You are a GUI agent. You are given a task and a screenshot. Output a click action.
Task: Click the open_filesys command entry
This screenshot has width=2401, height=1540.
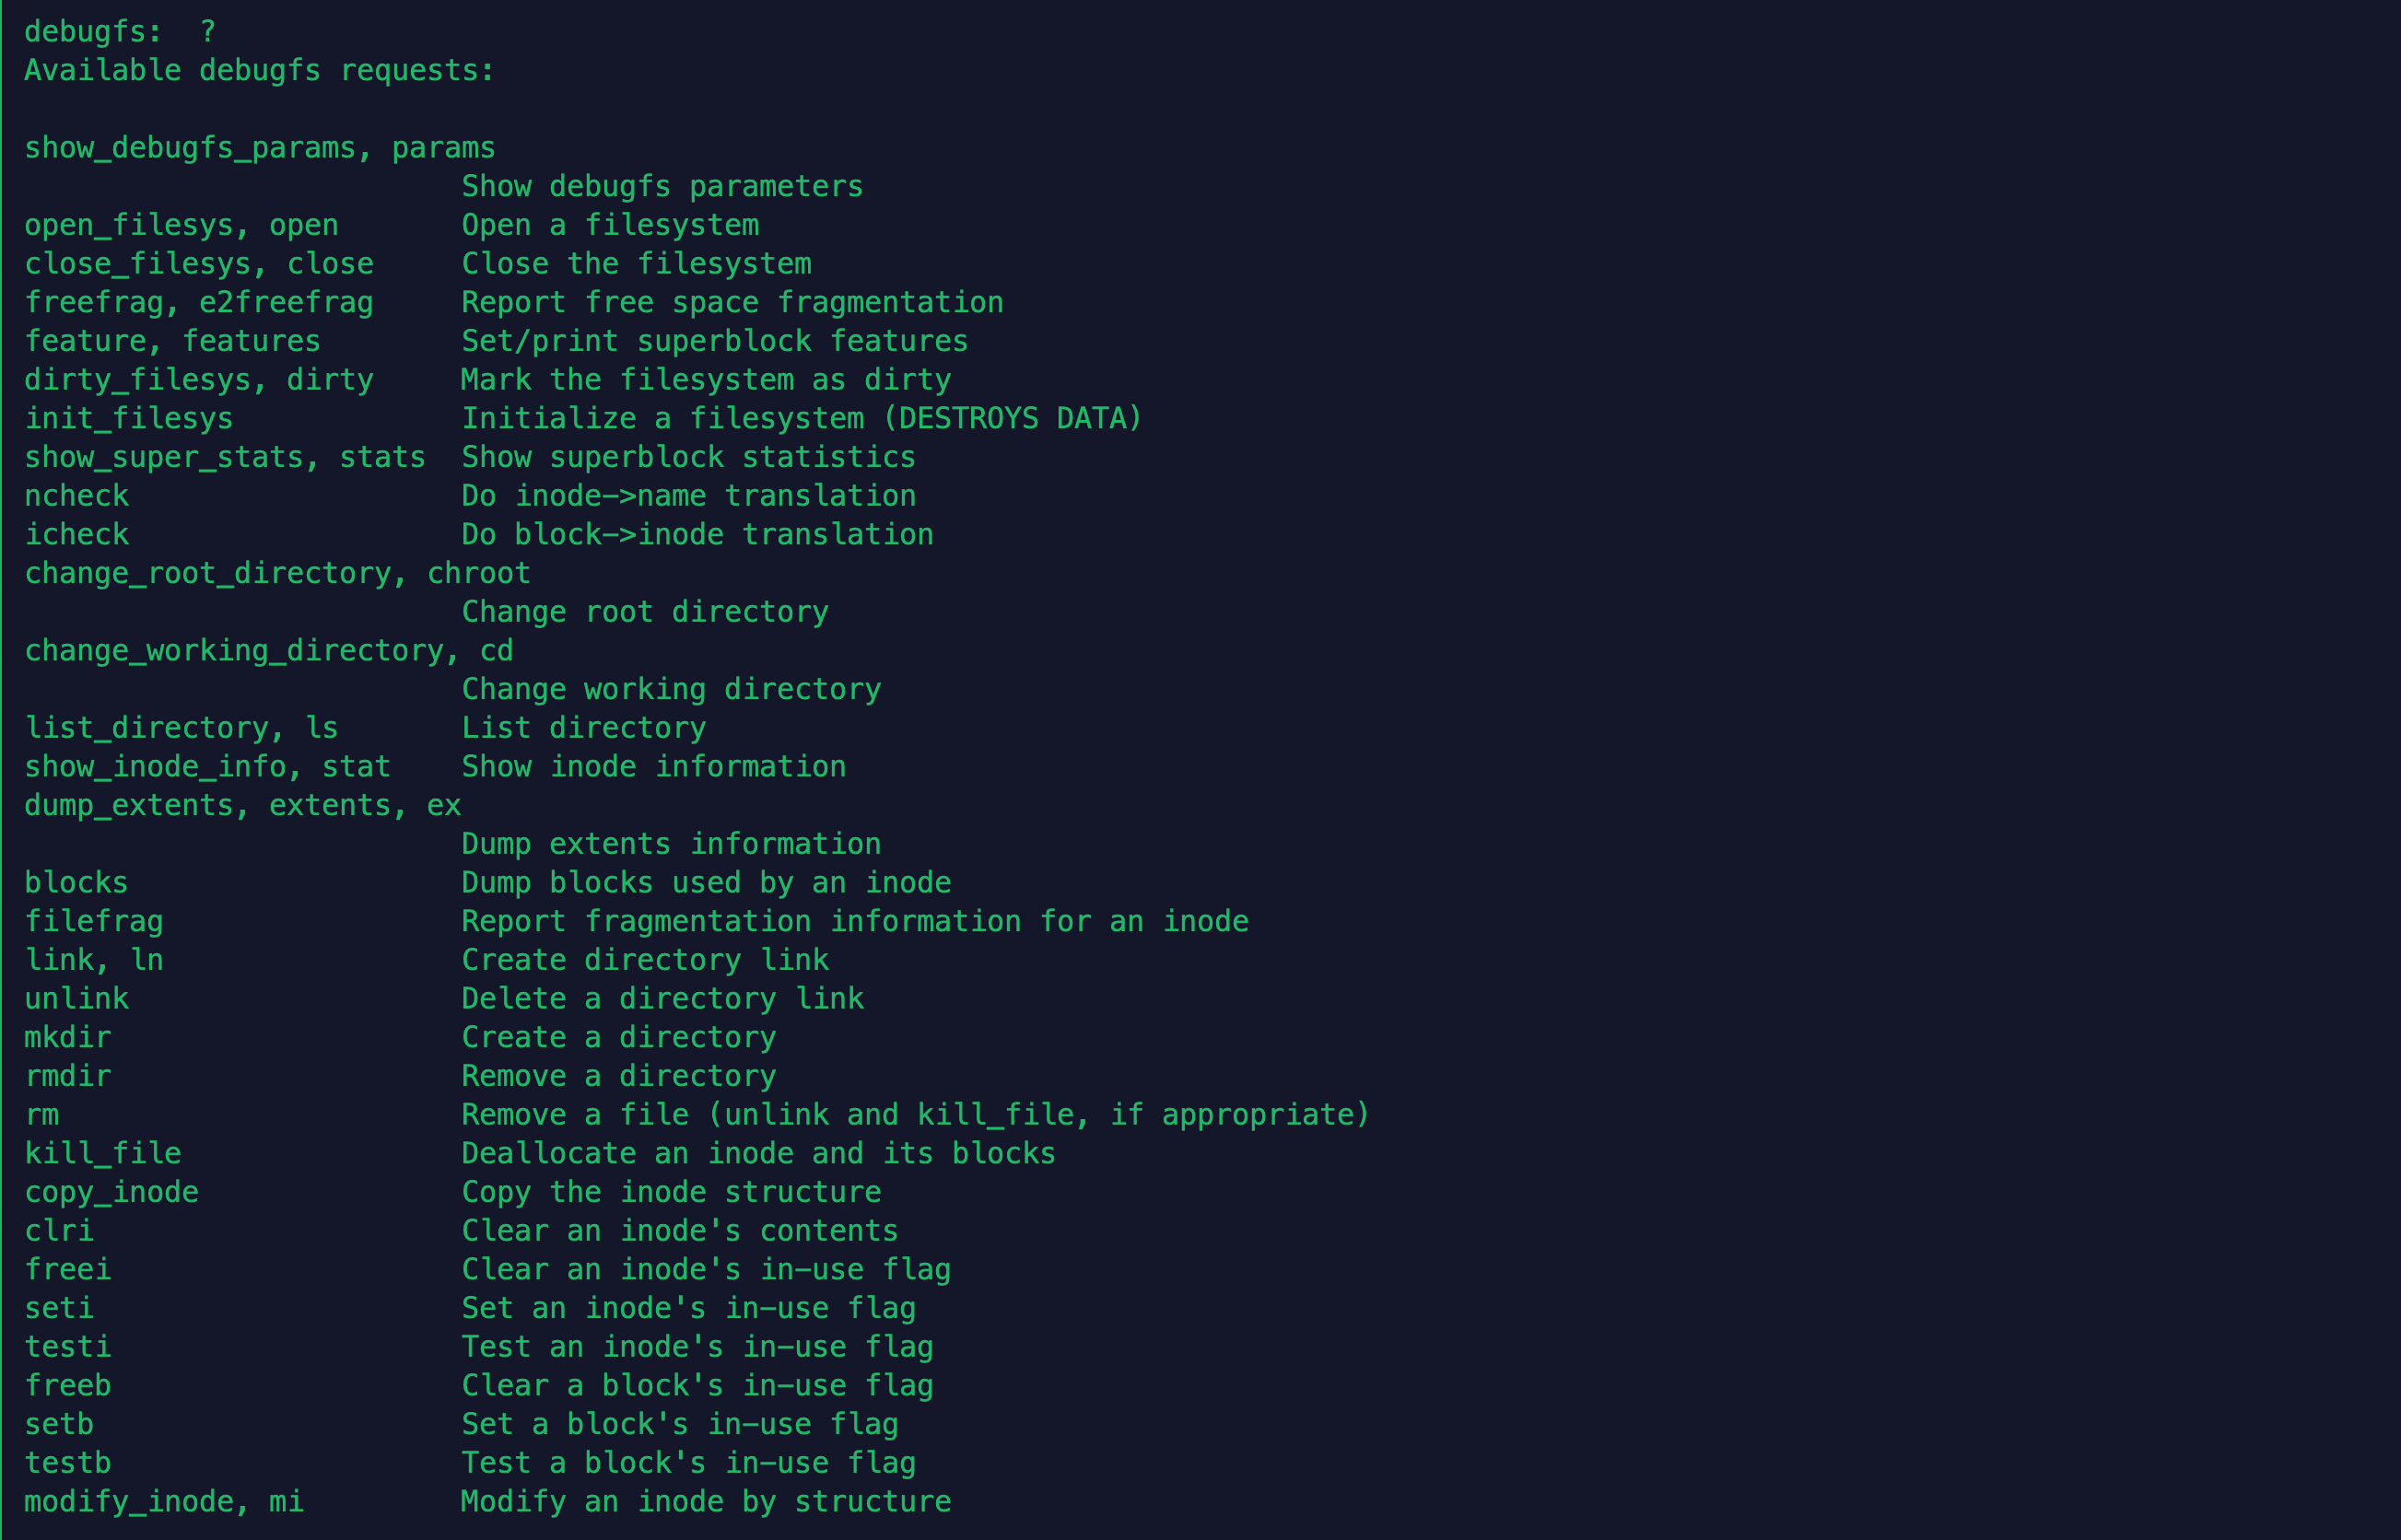coord(128,225)
